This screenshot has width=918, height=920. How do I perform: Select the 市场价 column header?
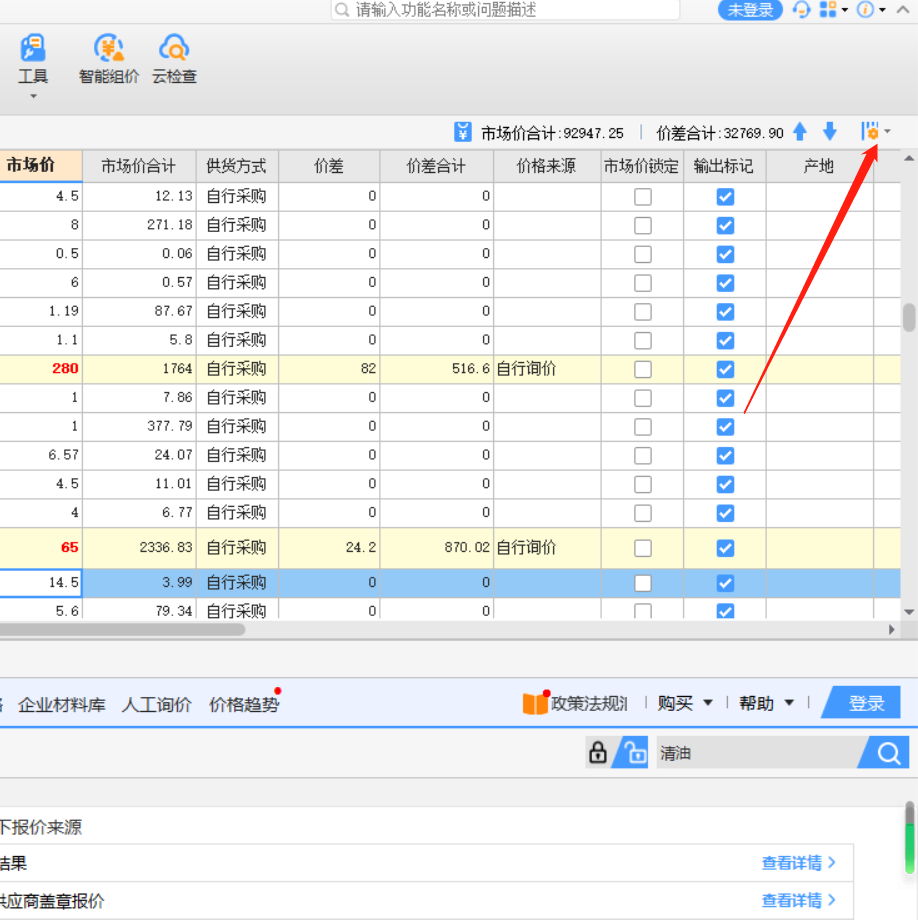pos(40,166)
